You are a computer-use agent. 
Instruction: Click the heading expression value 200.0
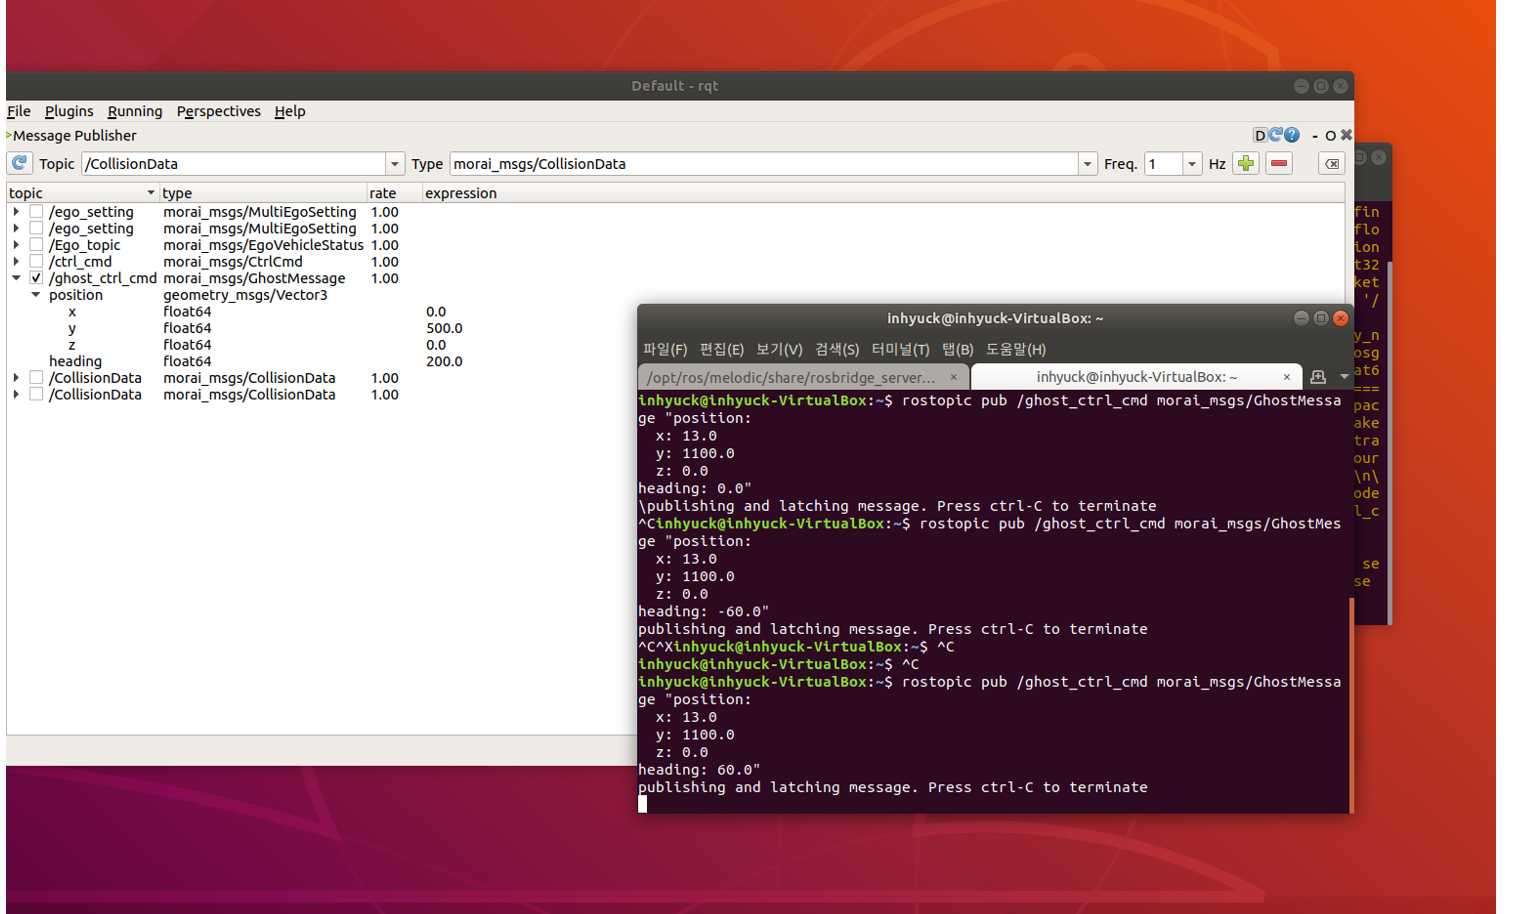pos(444,361)
